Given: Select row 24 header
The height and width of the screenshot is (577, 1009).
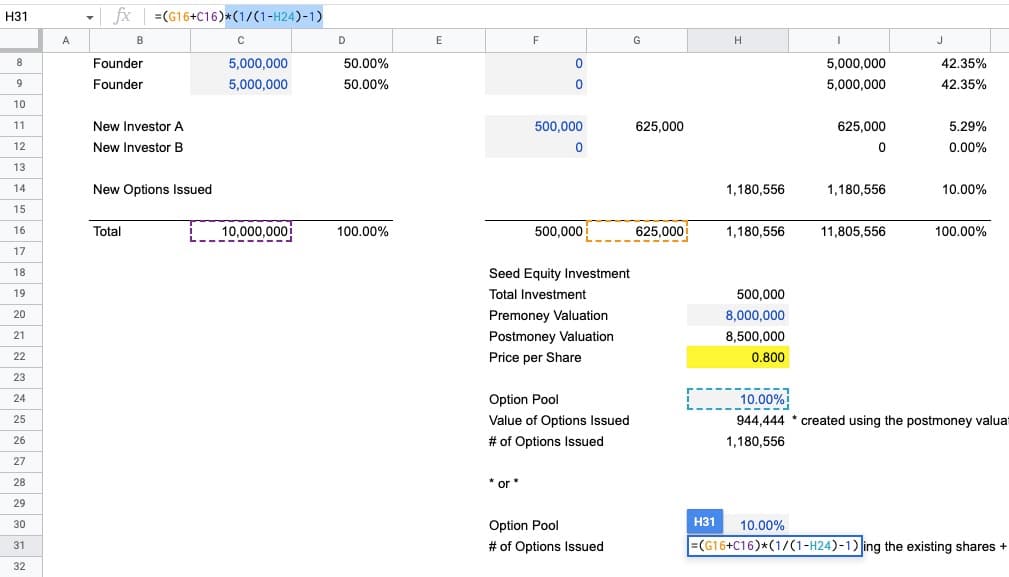Looking at the screenshot, I should 20,399.
